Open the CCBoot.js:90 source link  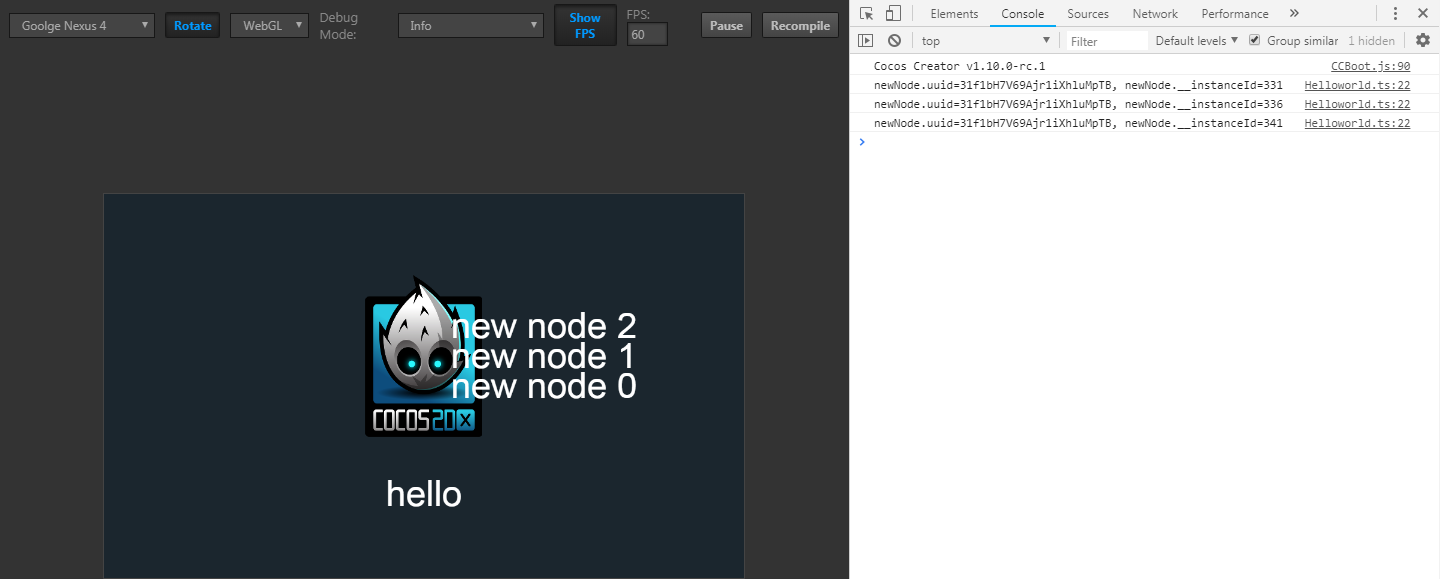coord(1370,66)
